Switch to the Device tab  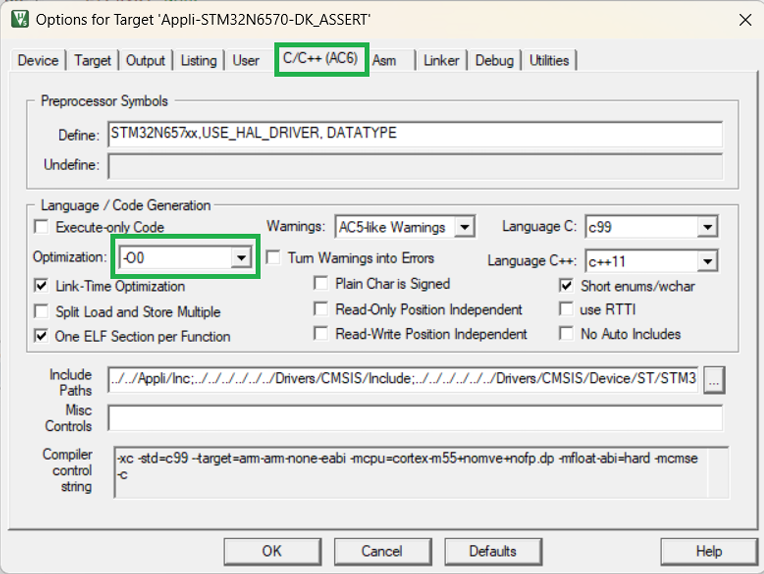[x=38, y=60]
